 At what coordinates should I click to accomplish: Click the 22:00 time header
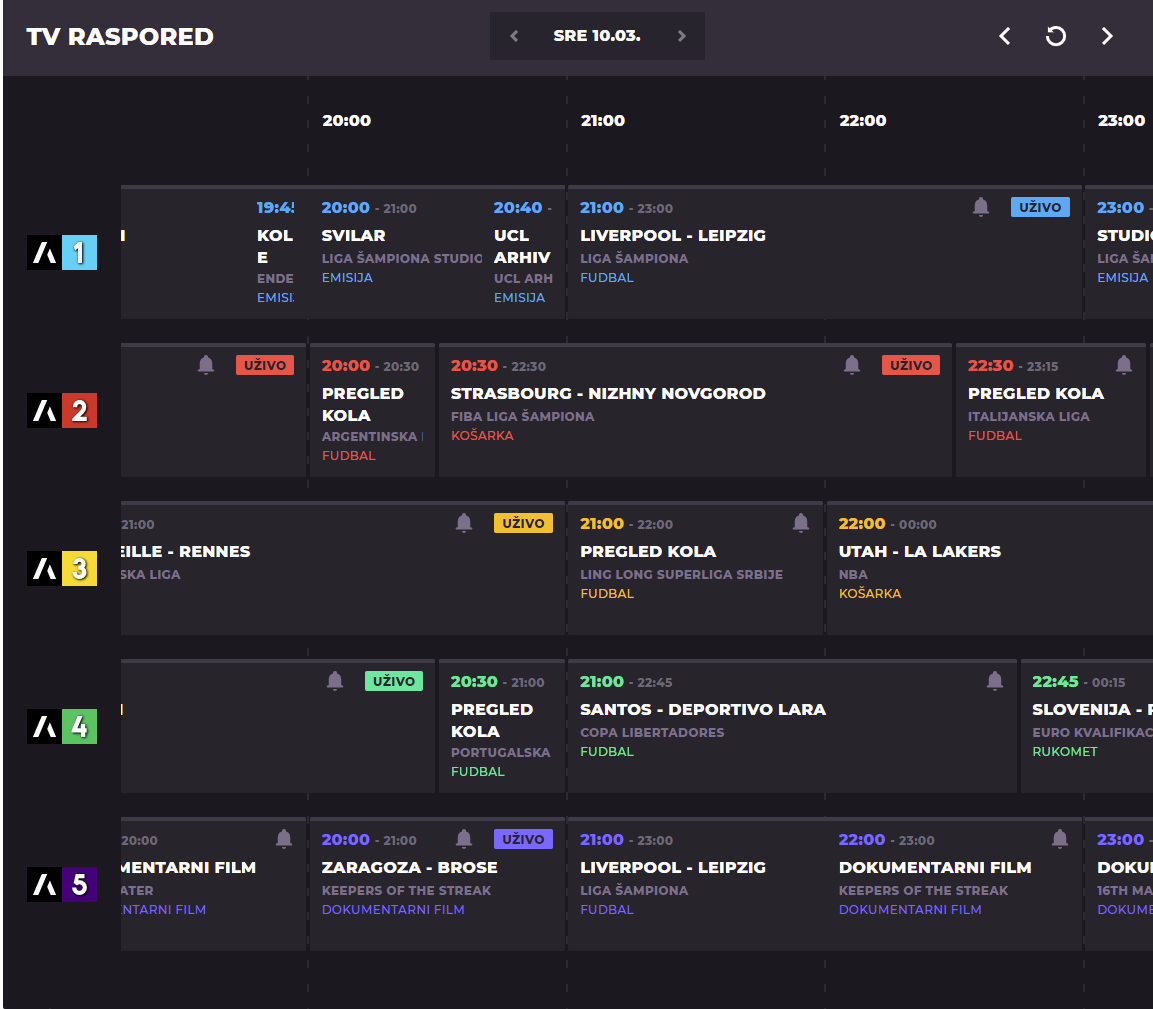tap(863, 121)
